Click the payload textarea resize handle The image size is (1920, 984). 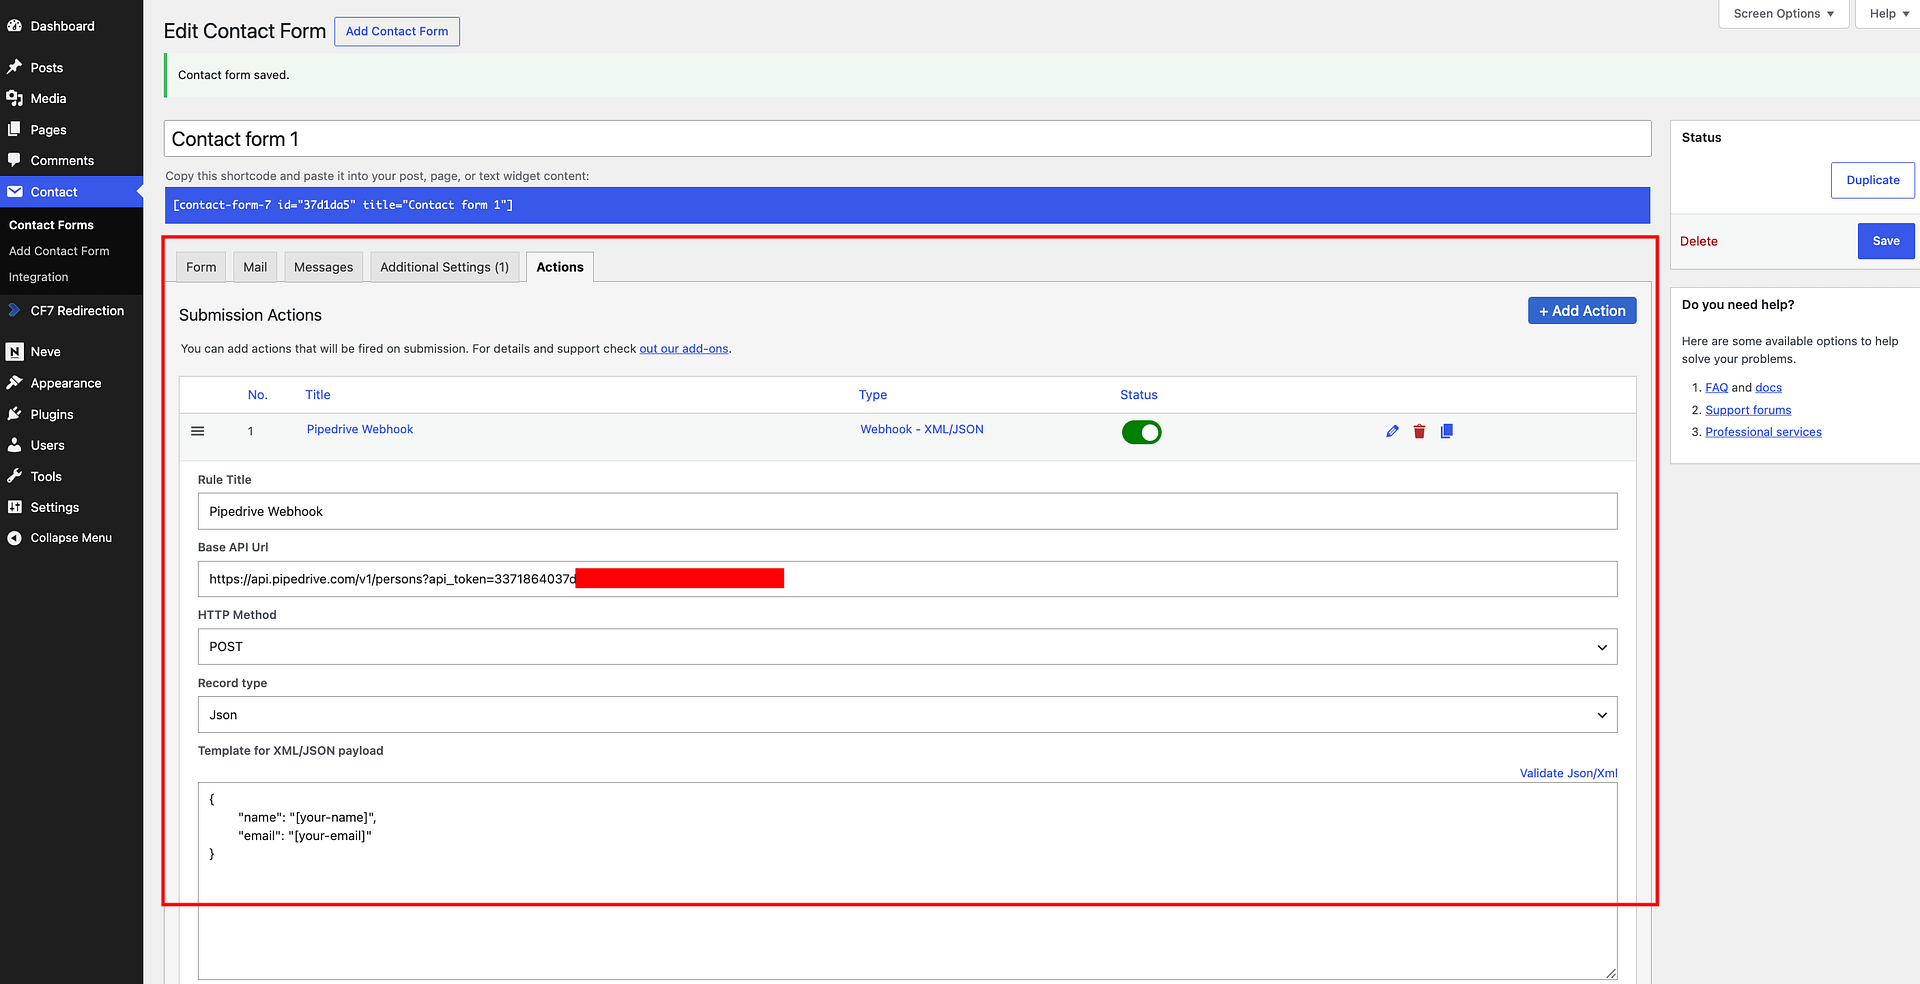click(1611, 973)
